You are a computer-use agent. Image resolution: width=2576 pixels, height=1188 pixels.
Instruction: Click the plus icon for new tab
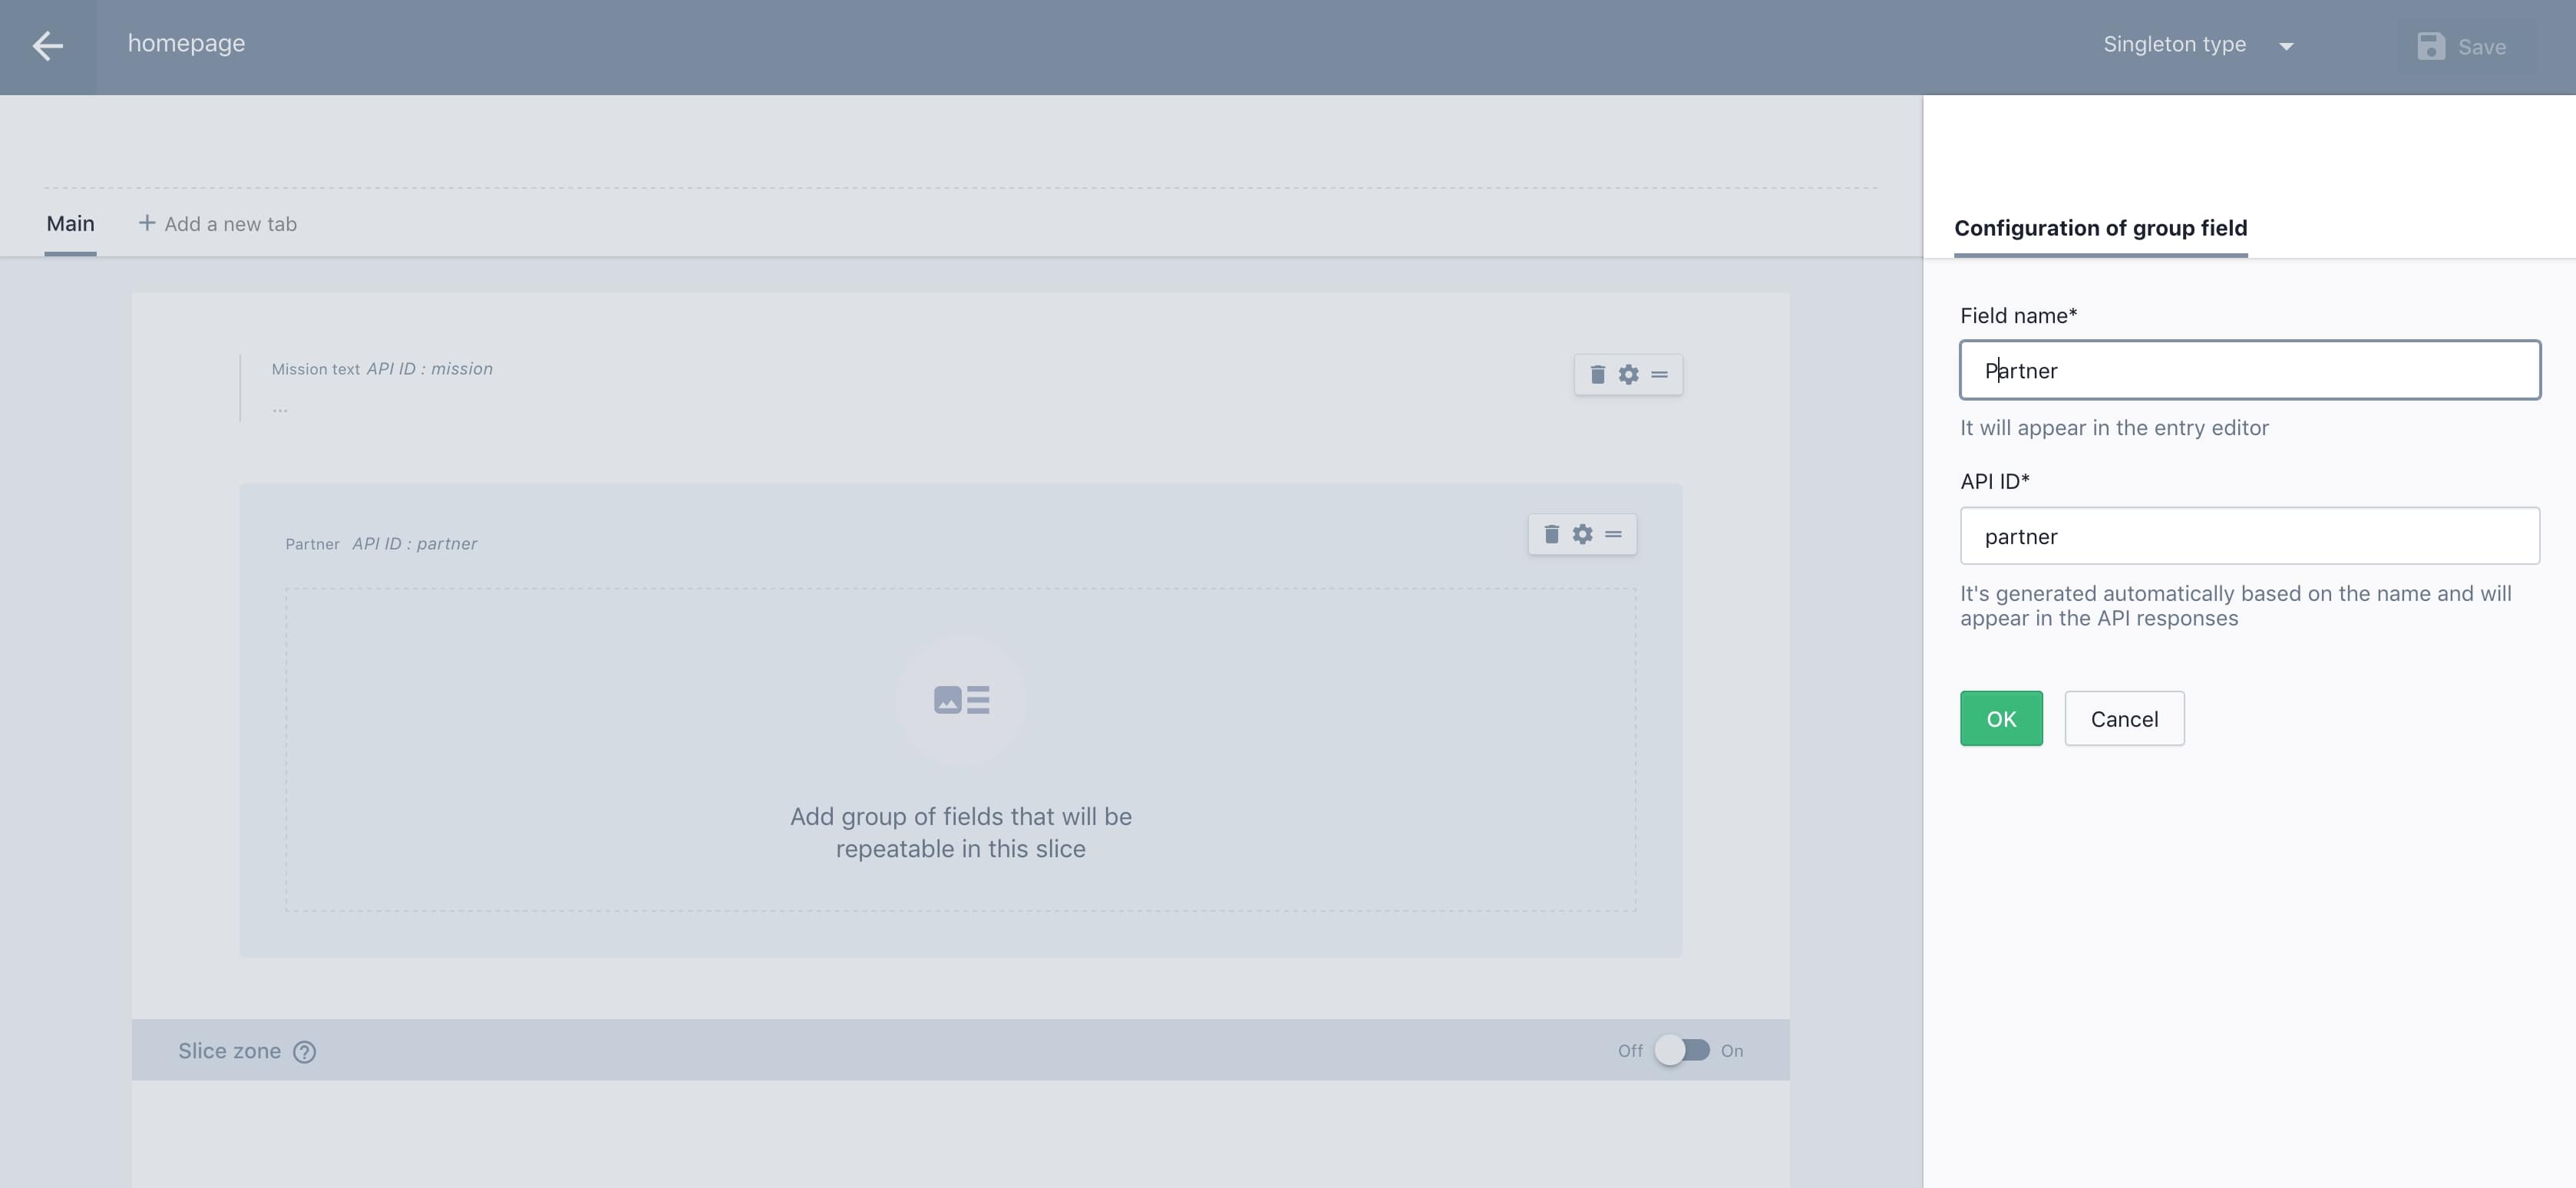point(146,223)
